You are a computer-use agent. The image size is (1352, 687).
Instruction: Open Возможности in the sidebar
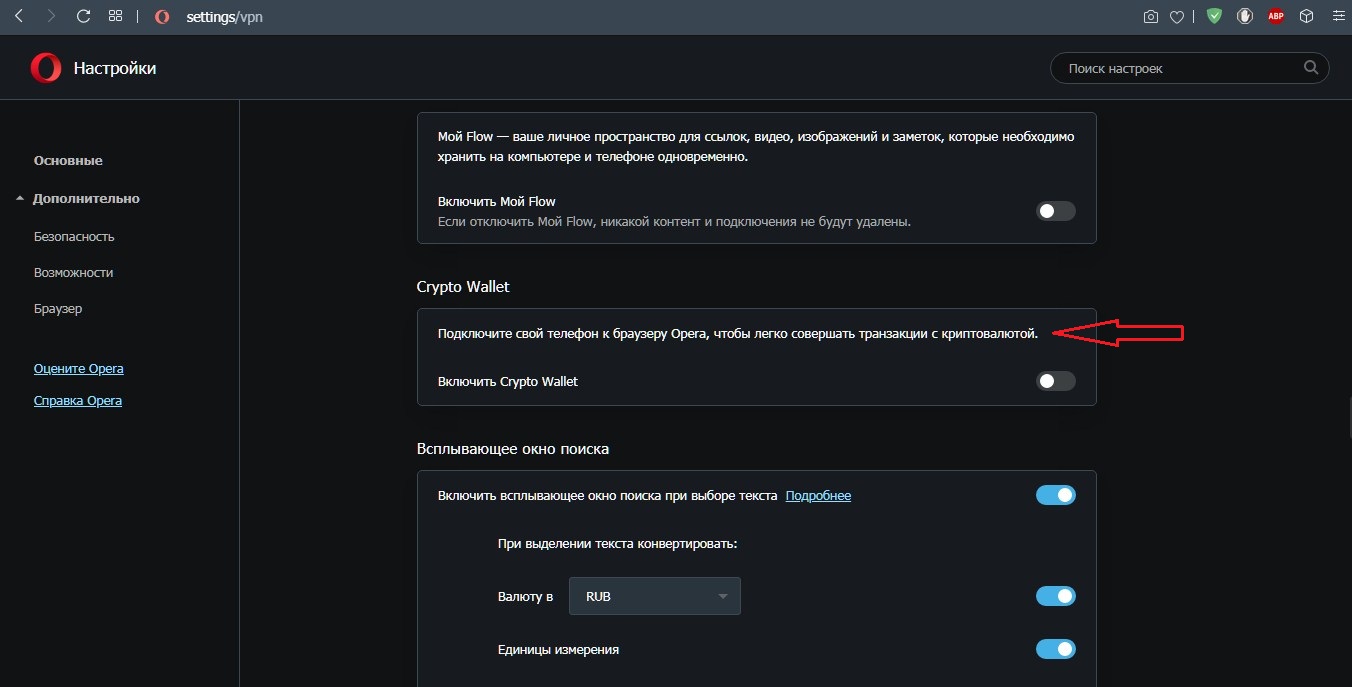(73, 272)
